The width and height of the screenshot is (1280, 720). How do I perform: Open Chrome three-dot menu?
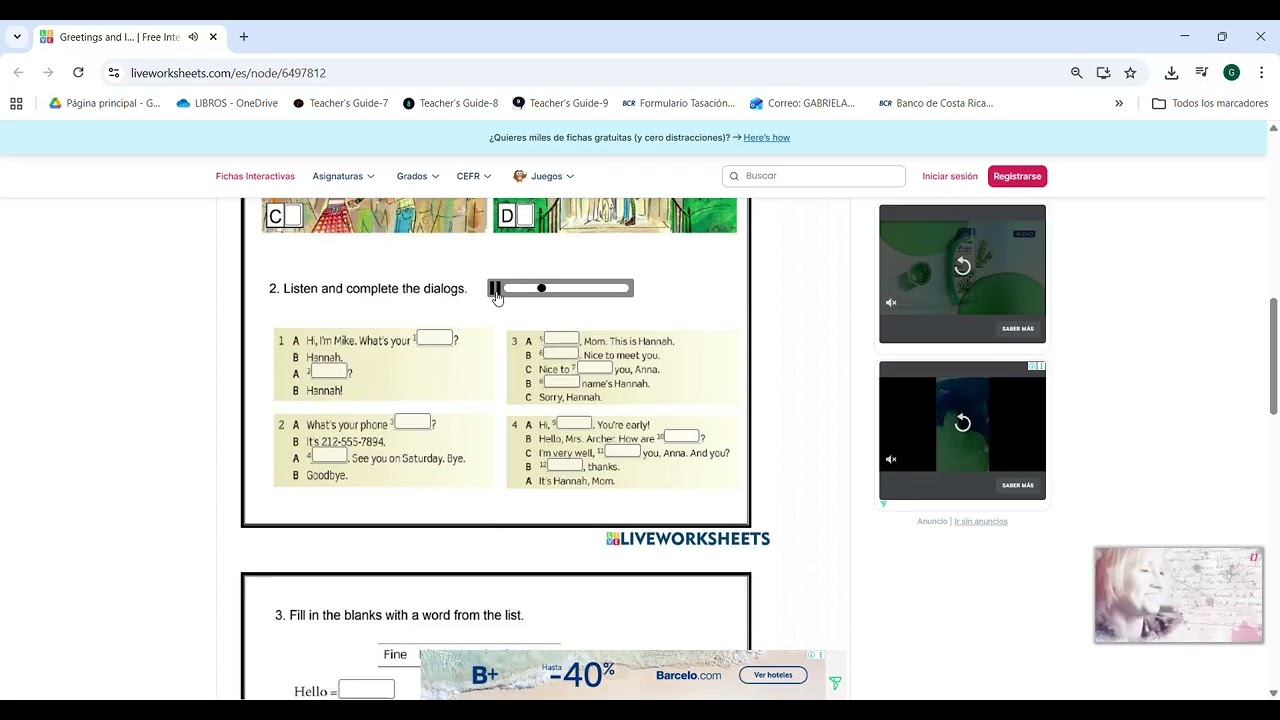[1261, 73]
